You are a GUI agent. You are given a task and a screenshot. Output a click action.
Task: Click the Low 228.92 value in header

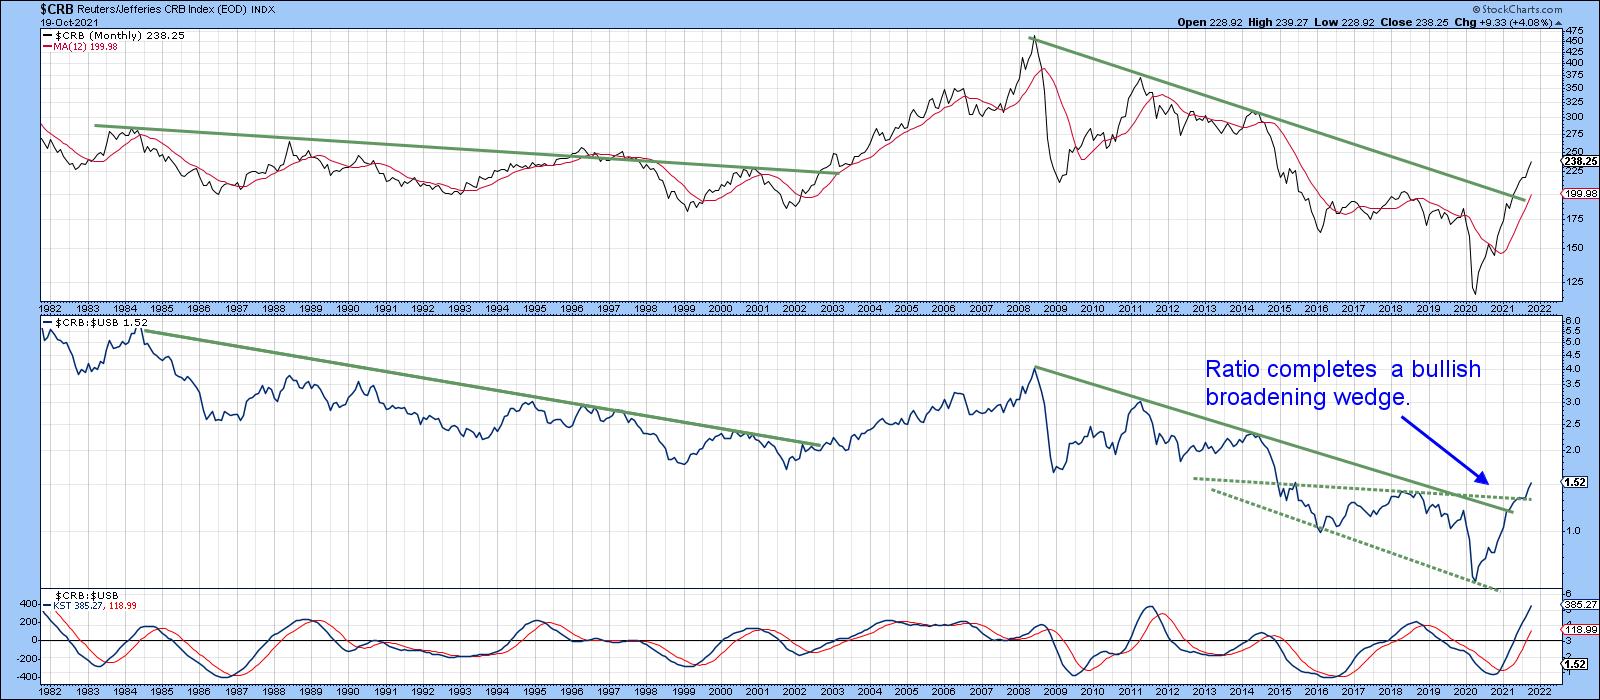click(1344, 22)
